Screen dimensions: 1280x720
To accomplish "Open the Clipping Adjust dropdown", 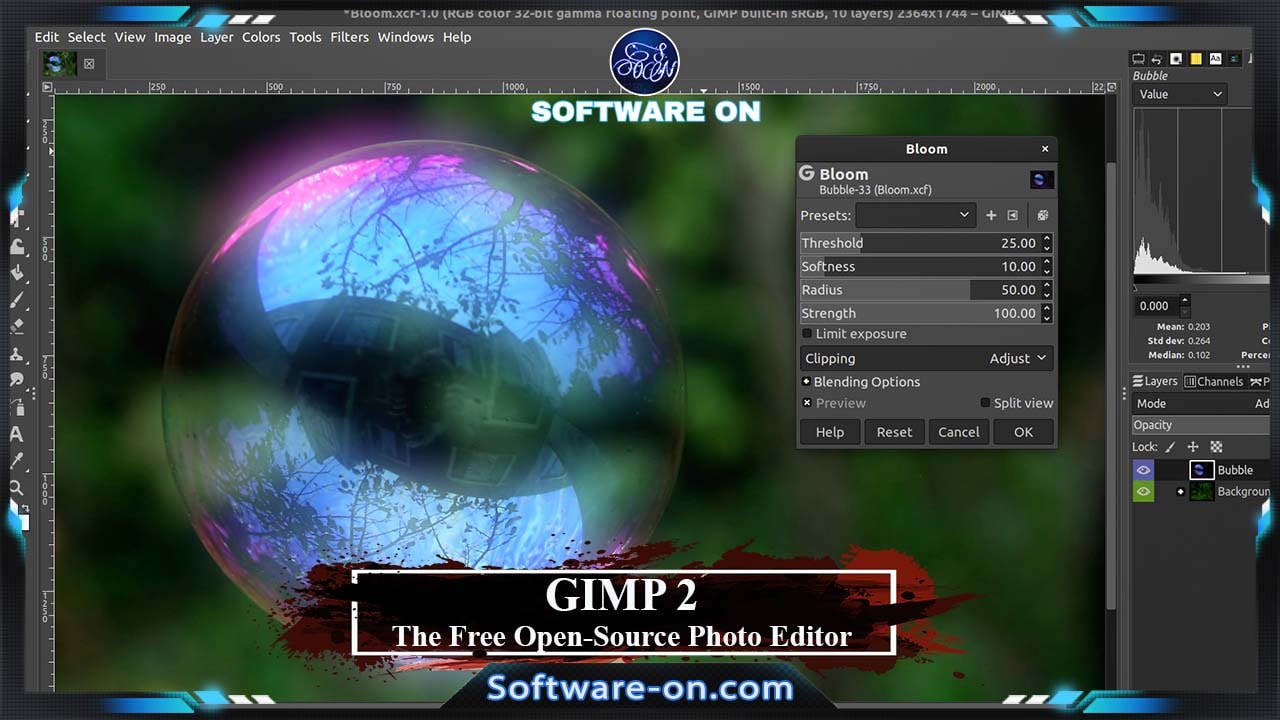I will 926,358.
